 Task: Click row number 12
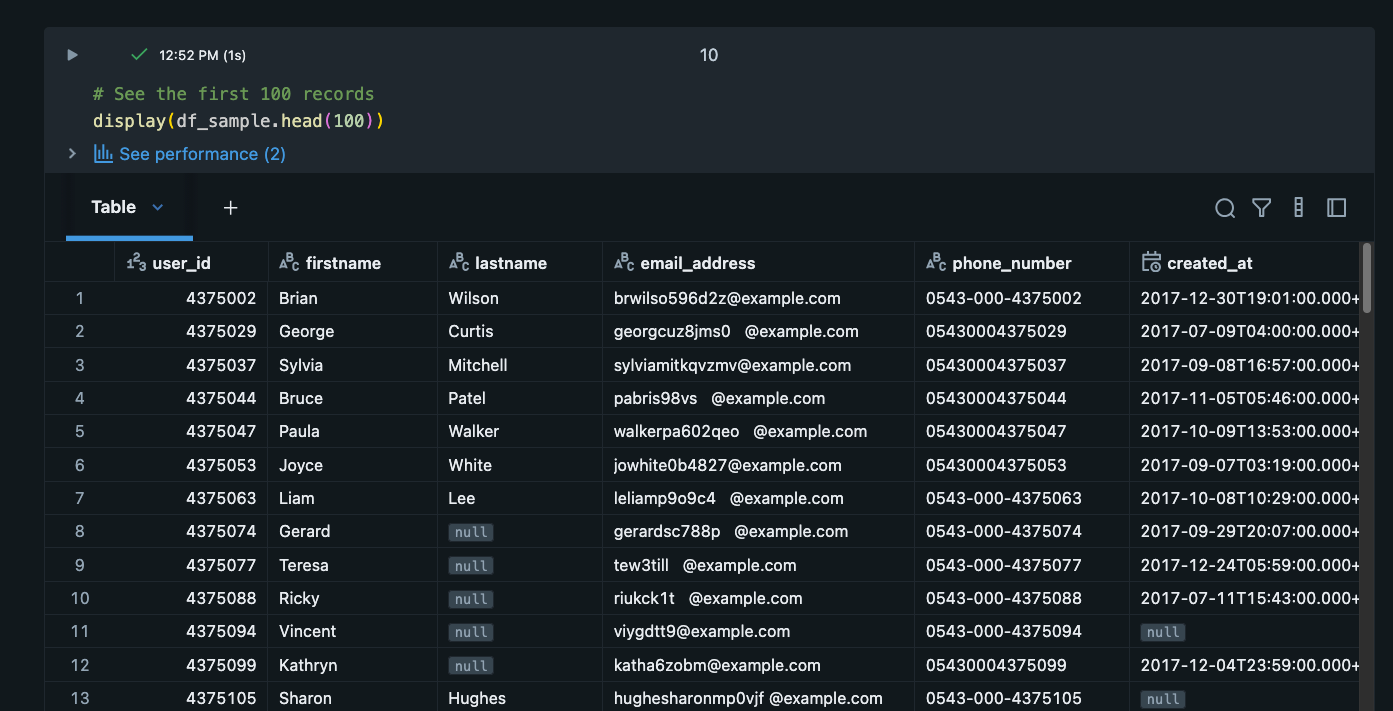80,665
